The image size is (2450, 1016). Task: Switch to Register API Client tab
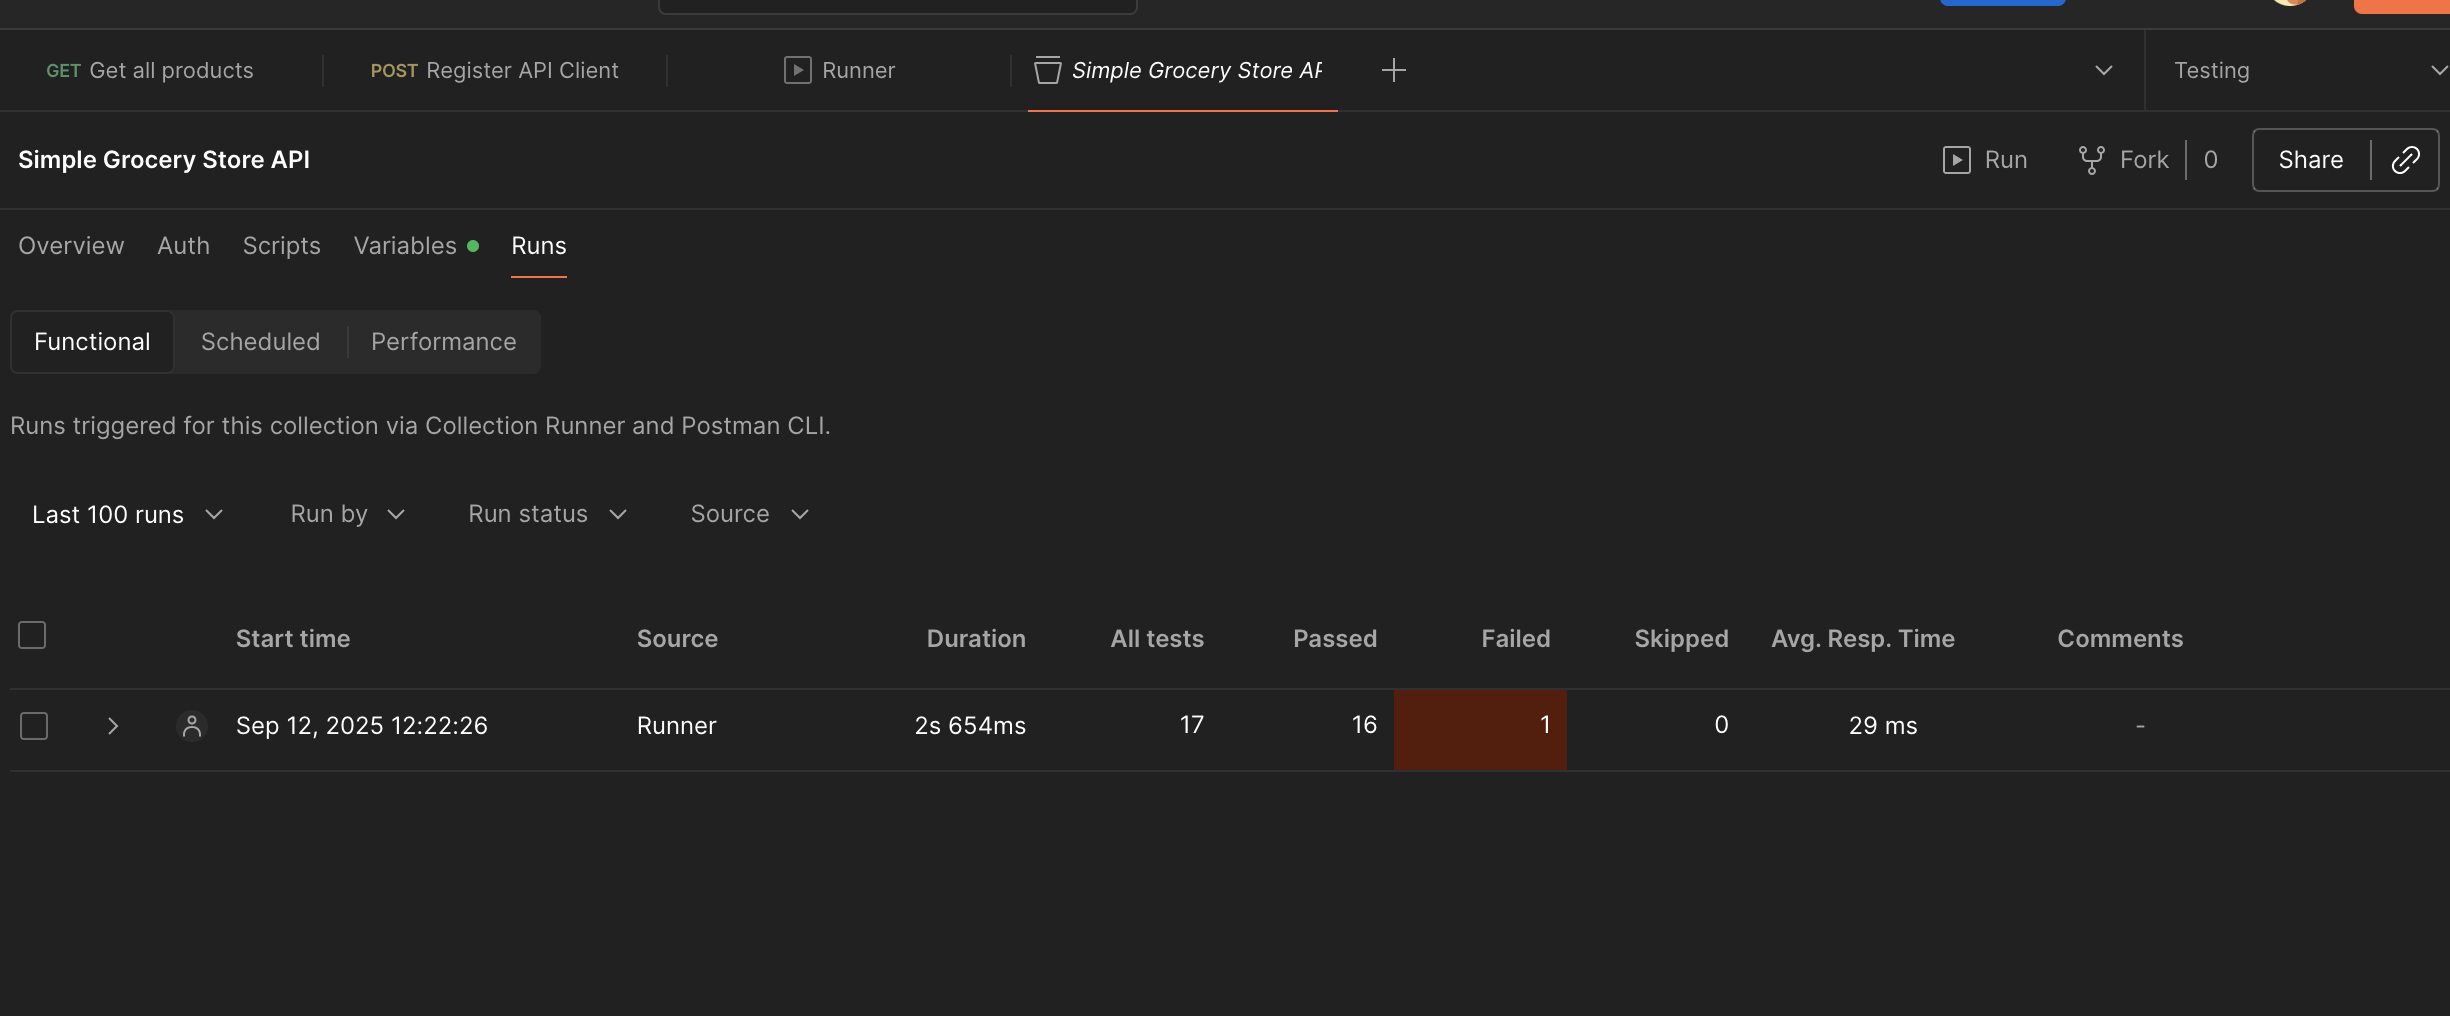(x=494, y=70)
